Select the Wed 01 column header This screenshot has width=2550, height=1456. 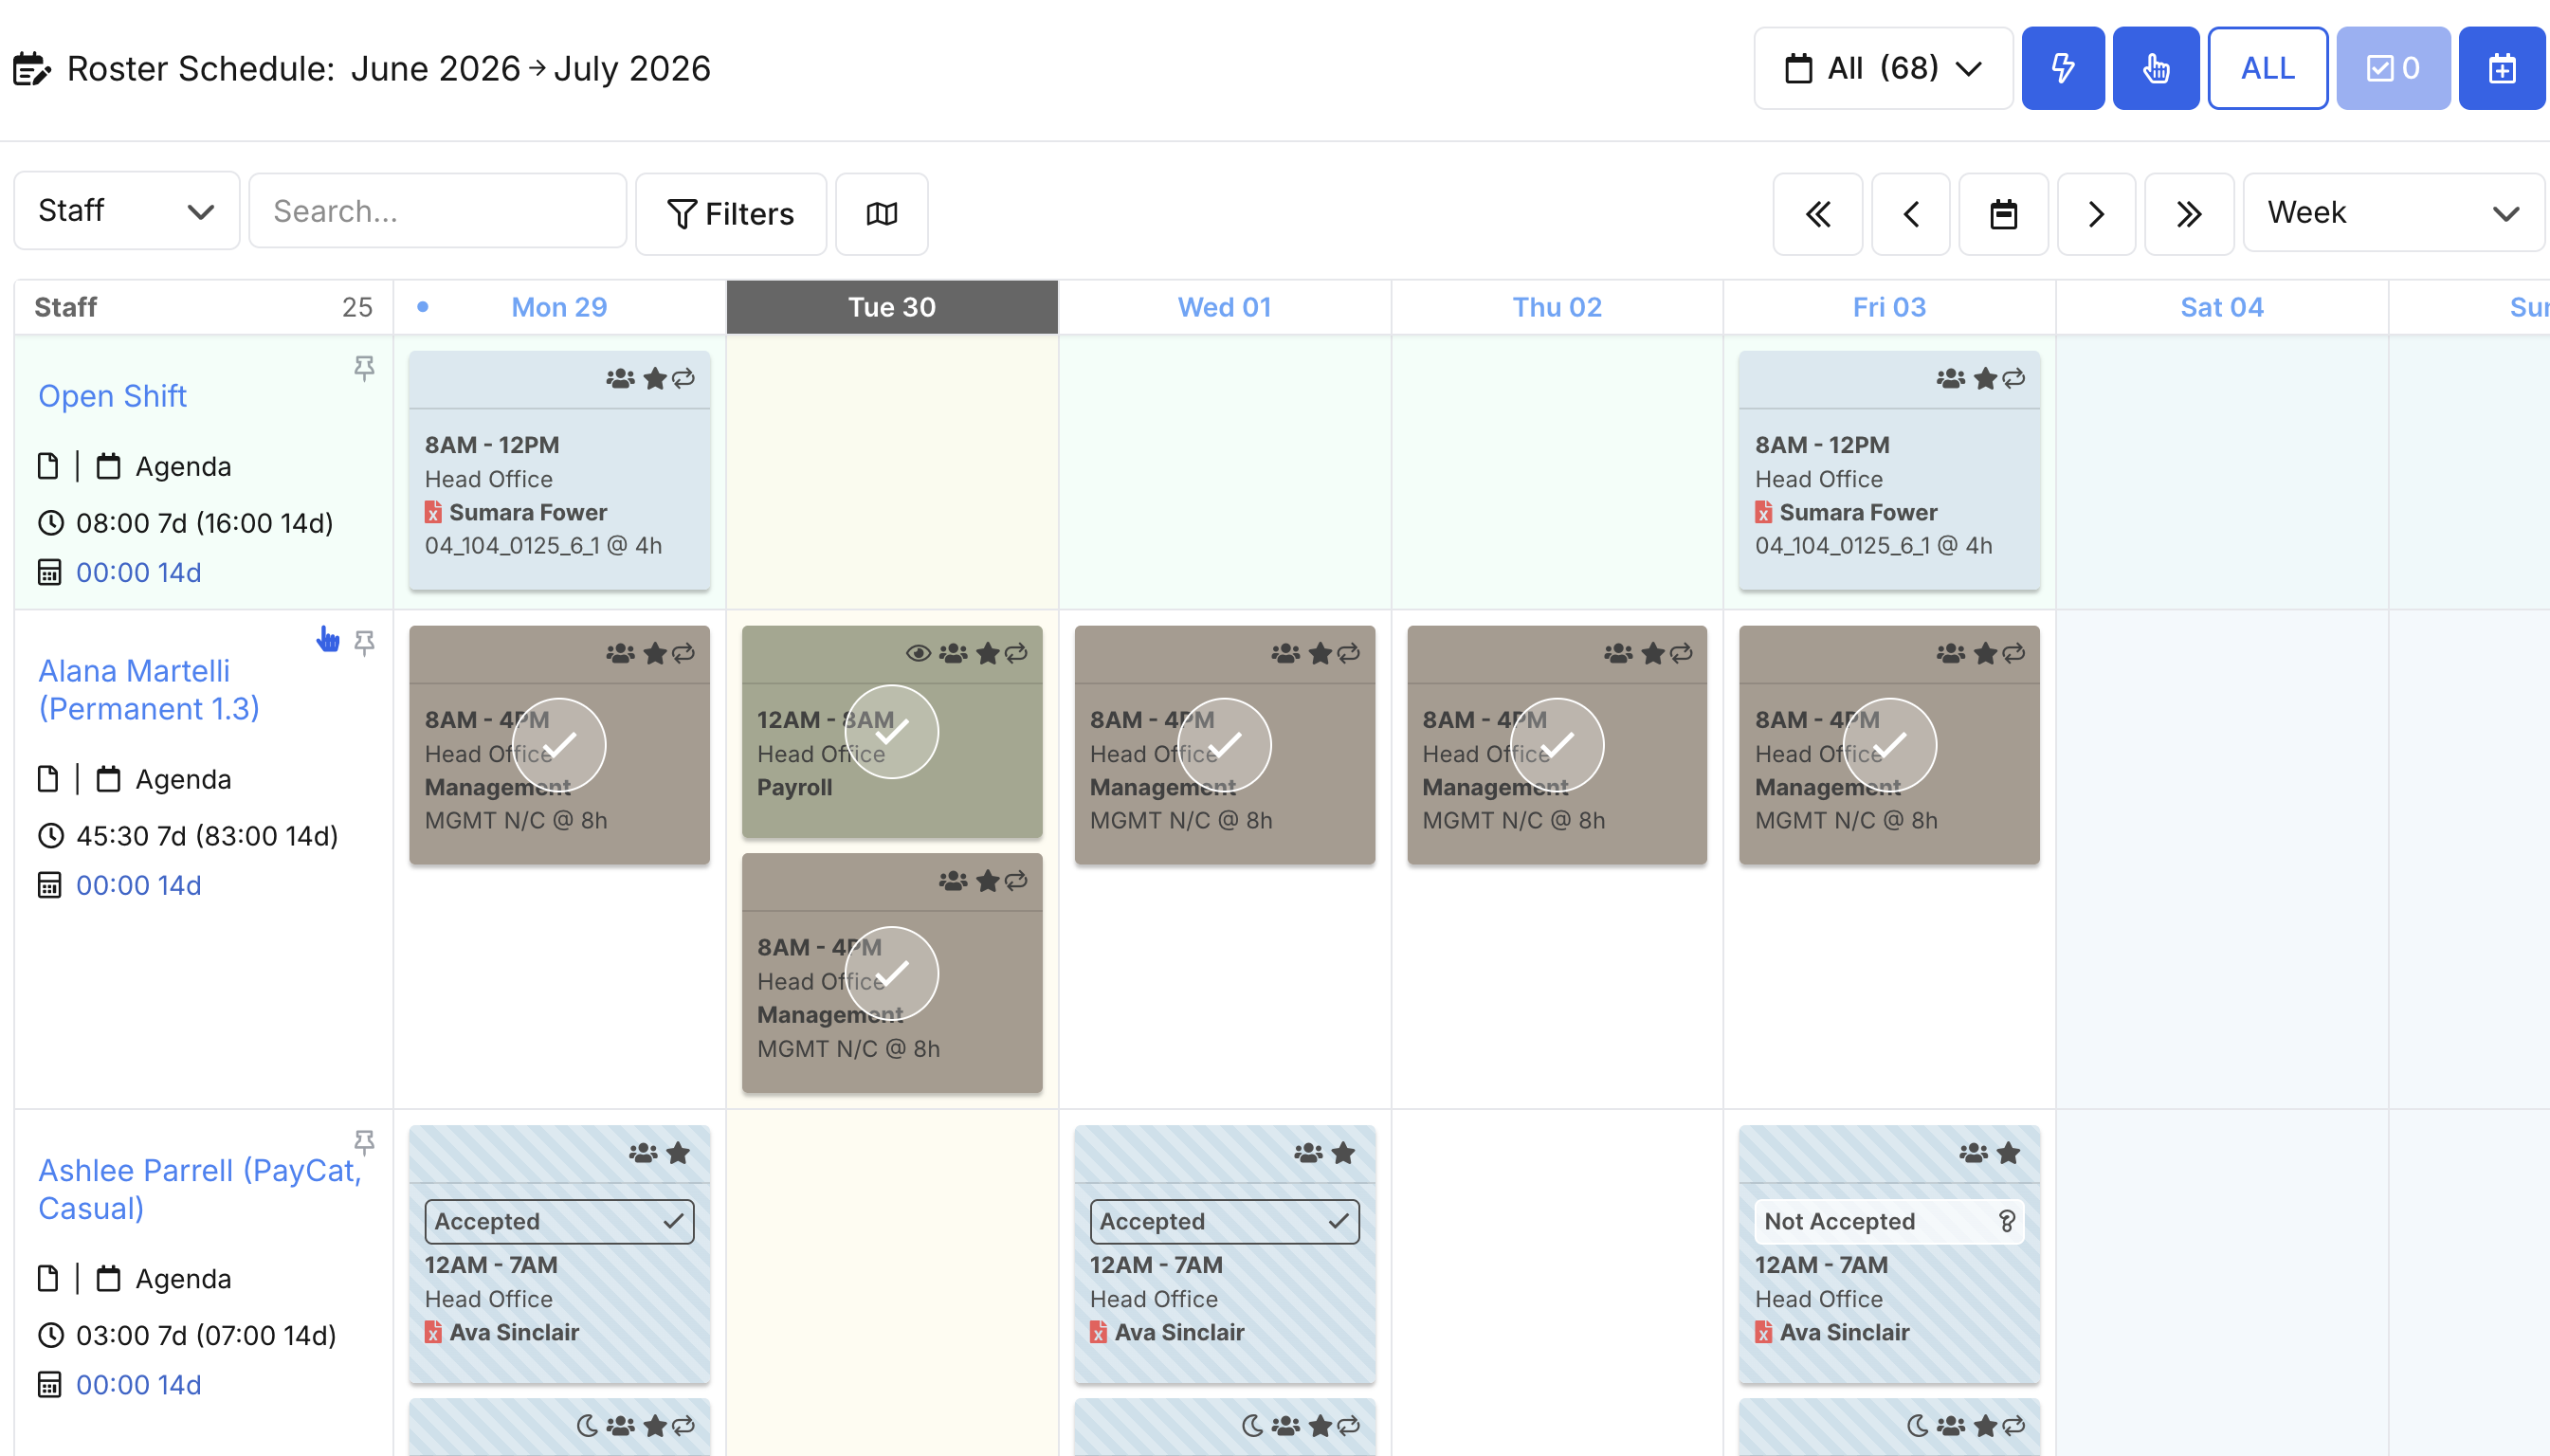[1224, 307]
